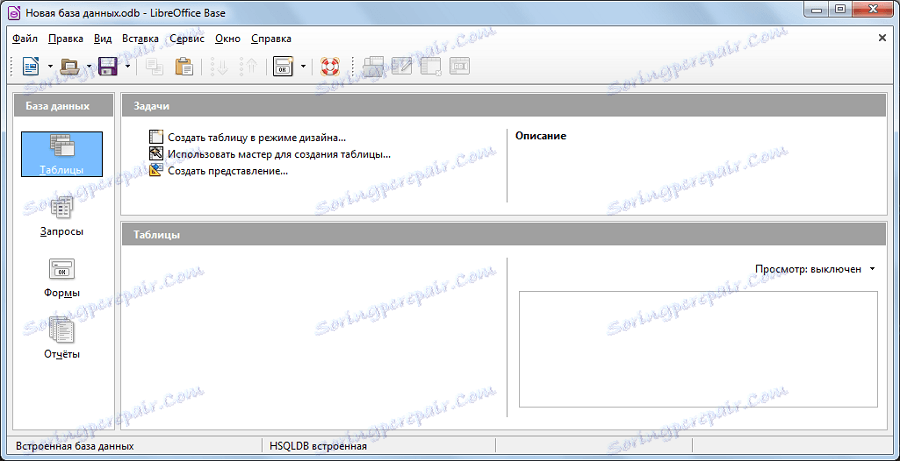Click the New document toolbar icon

point(30,67)
